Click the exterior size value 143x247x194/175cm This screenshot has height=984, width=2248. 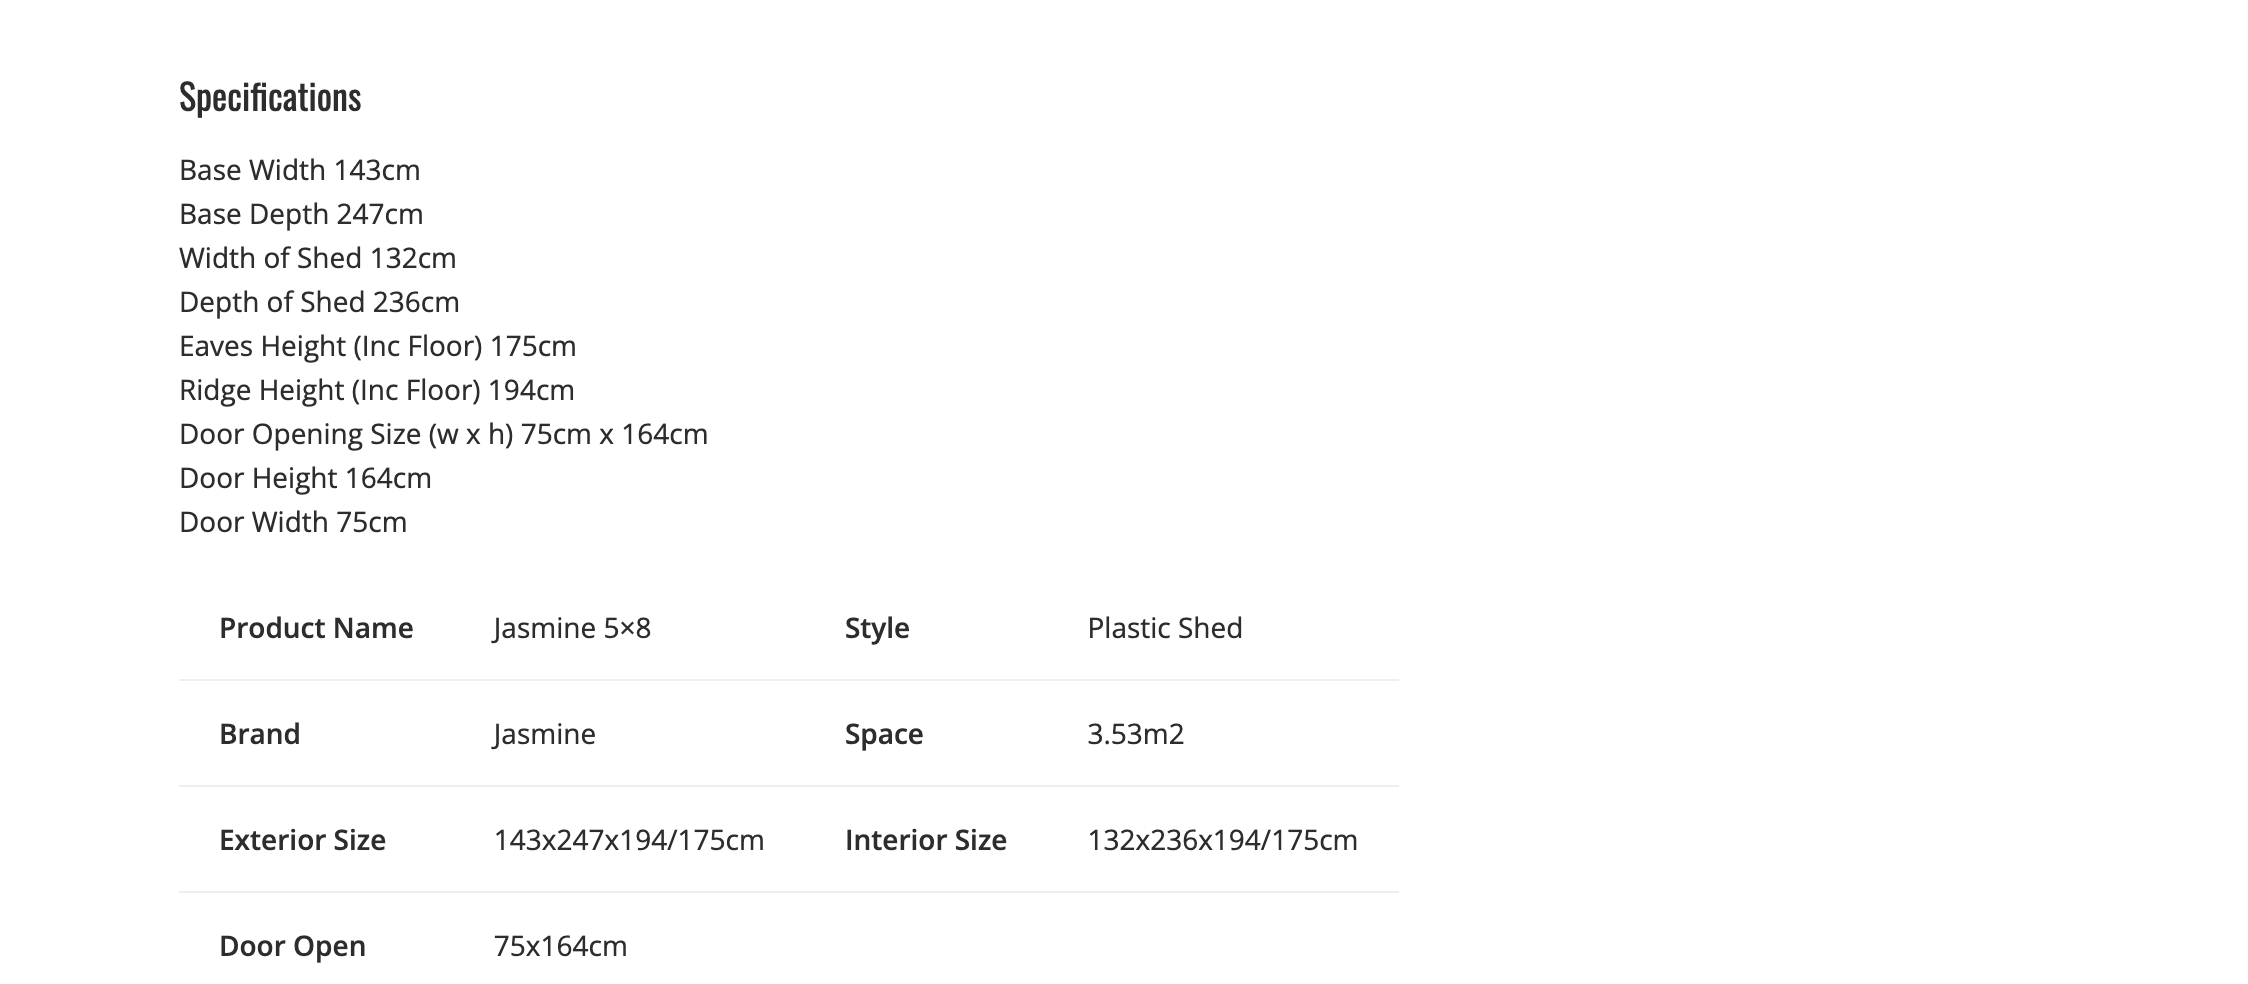(628, 840)
